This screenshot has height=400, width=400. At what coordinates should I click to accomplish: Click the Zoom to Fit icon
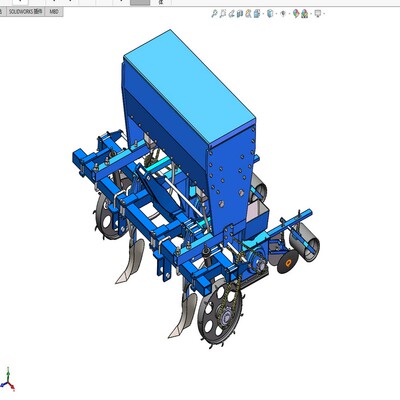click(214, 14)
